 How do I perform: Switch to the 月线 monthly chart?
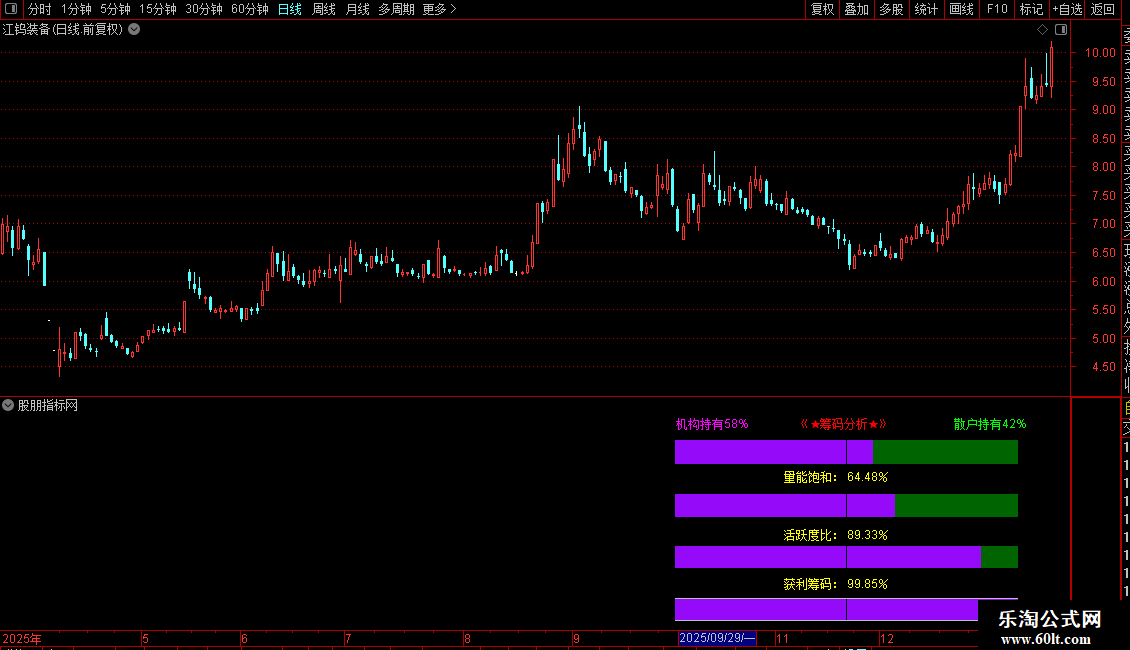pyautogui.click(x=357, y=9)
